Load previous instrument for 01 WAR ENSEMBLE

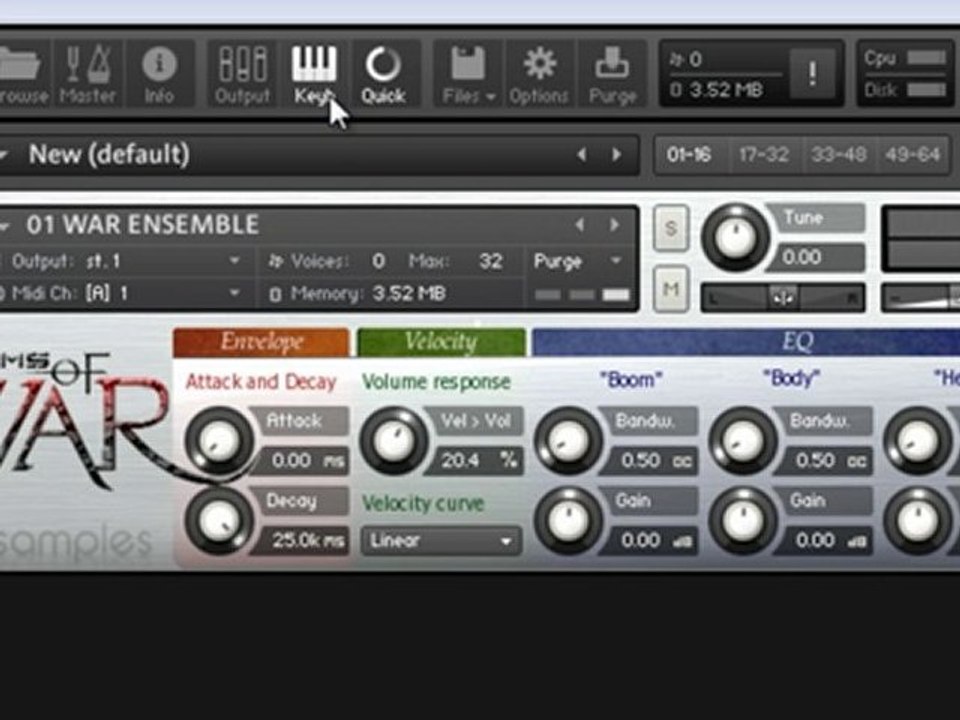tap(579, 225)
